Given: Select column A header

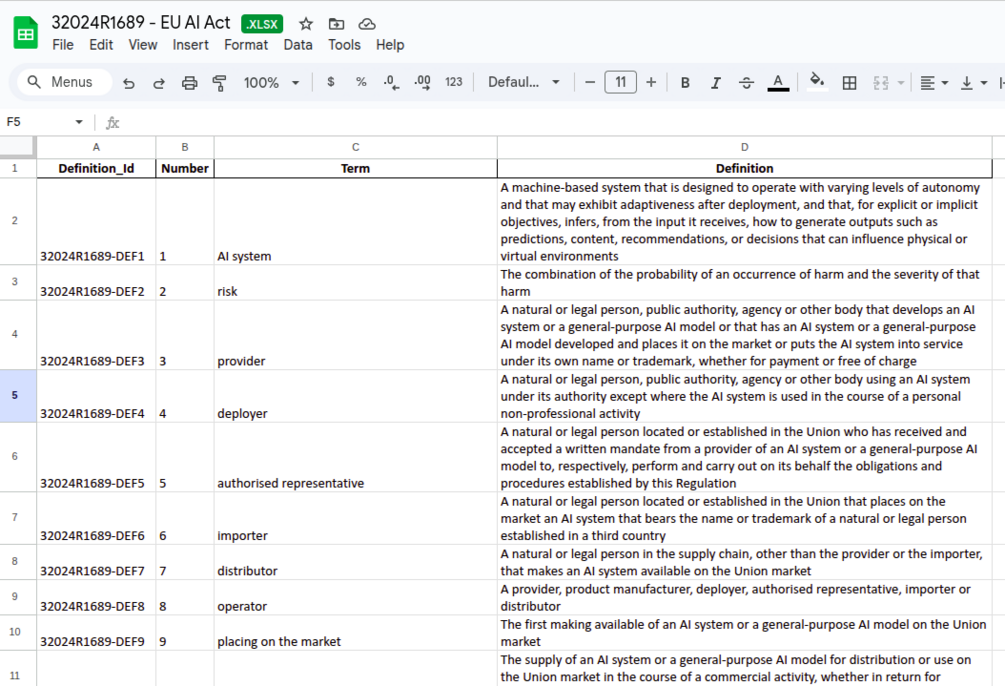Looking at the screenshot, I should click(x=96, y=147).
